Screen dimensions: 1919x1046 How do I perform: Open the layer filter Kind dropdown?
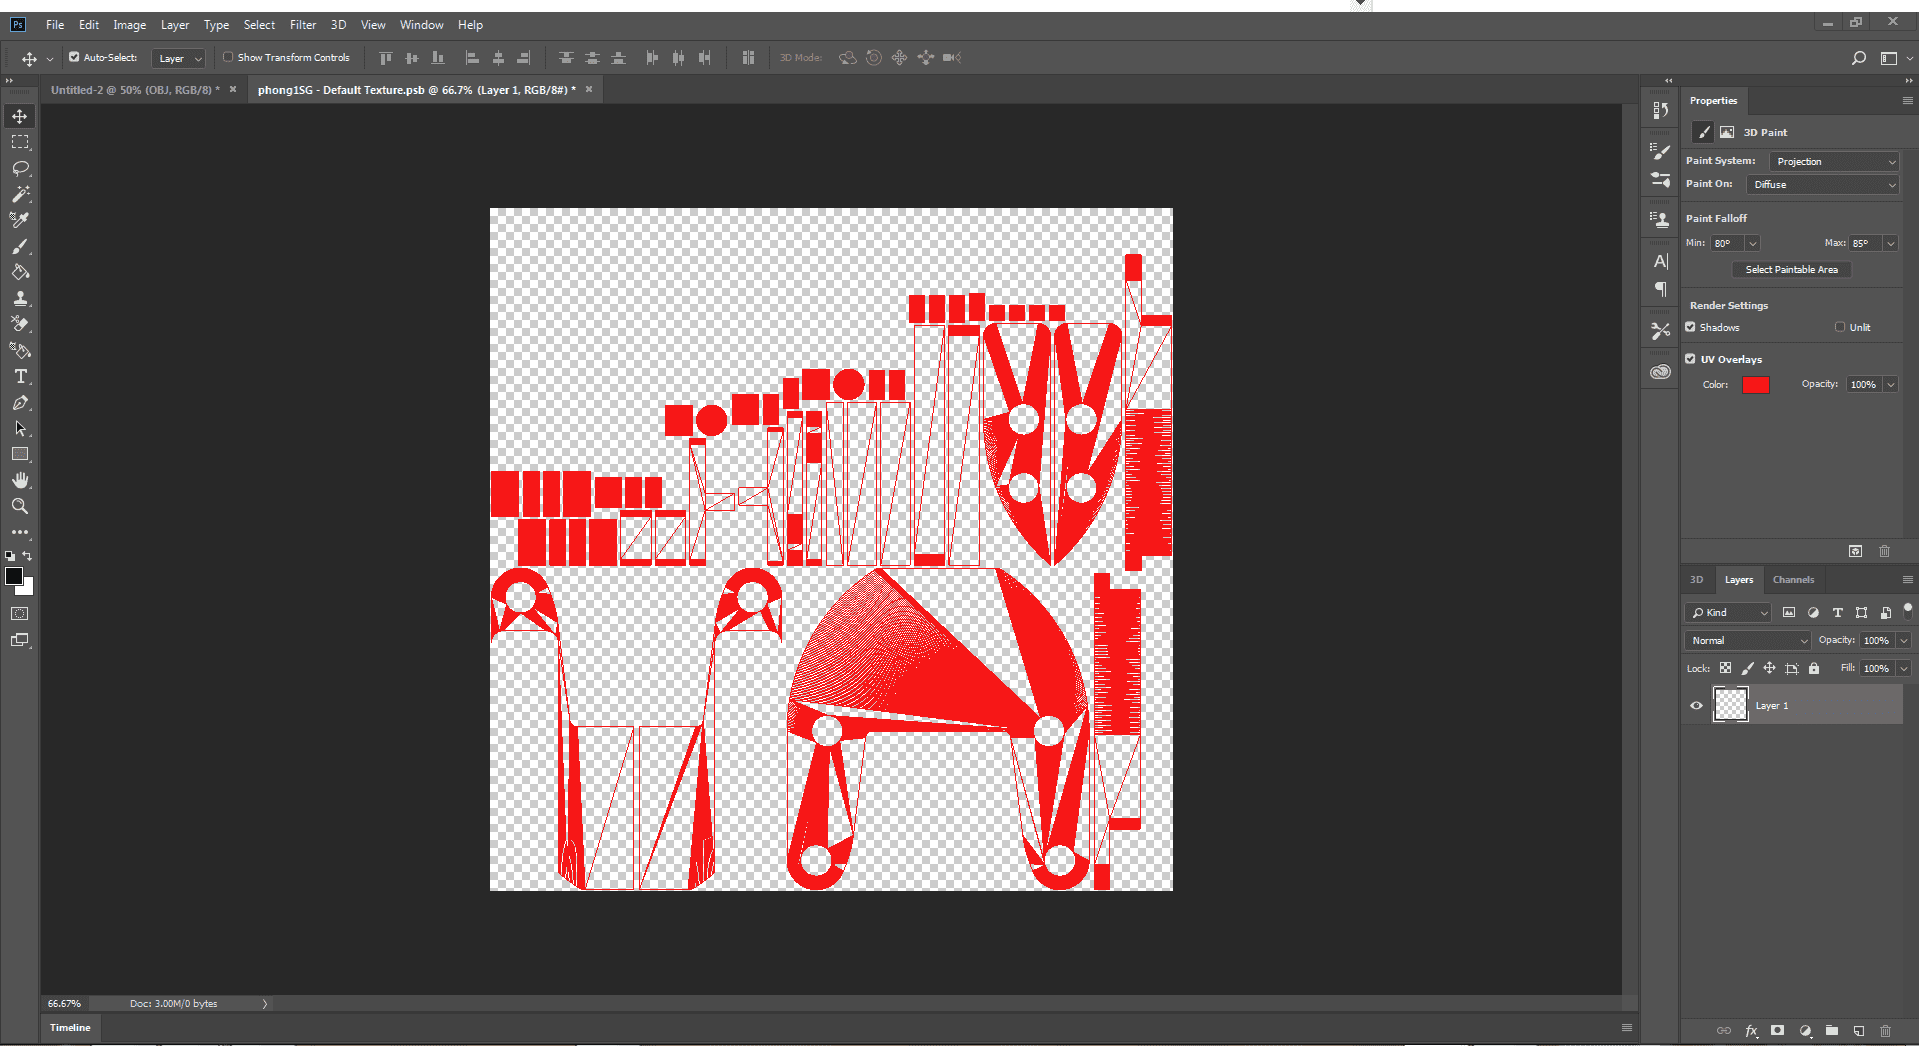(x=1728, y=612)
